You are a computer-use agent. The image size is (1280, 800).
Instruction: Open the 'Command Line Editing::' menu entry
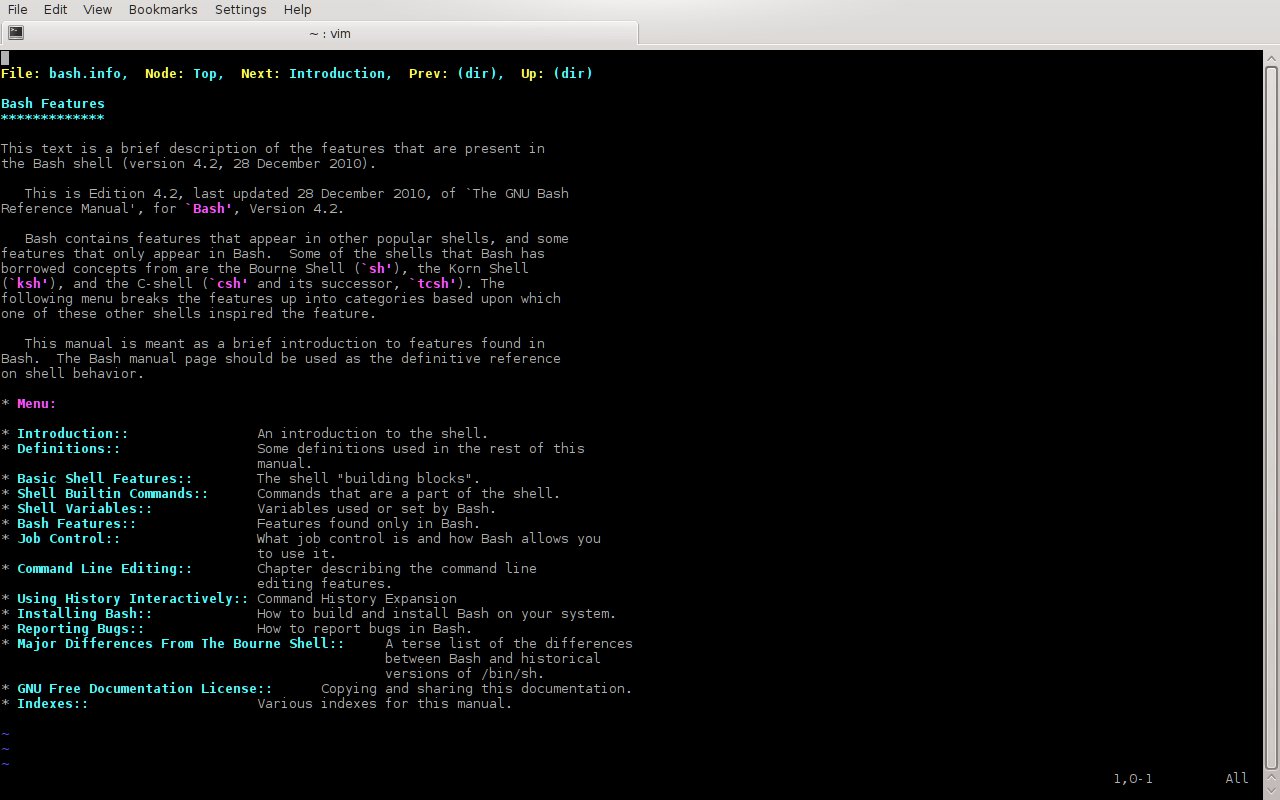105,568
